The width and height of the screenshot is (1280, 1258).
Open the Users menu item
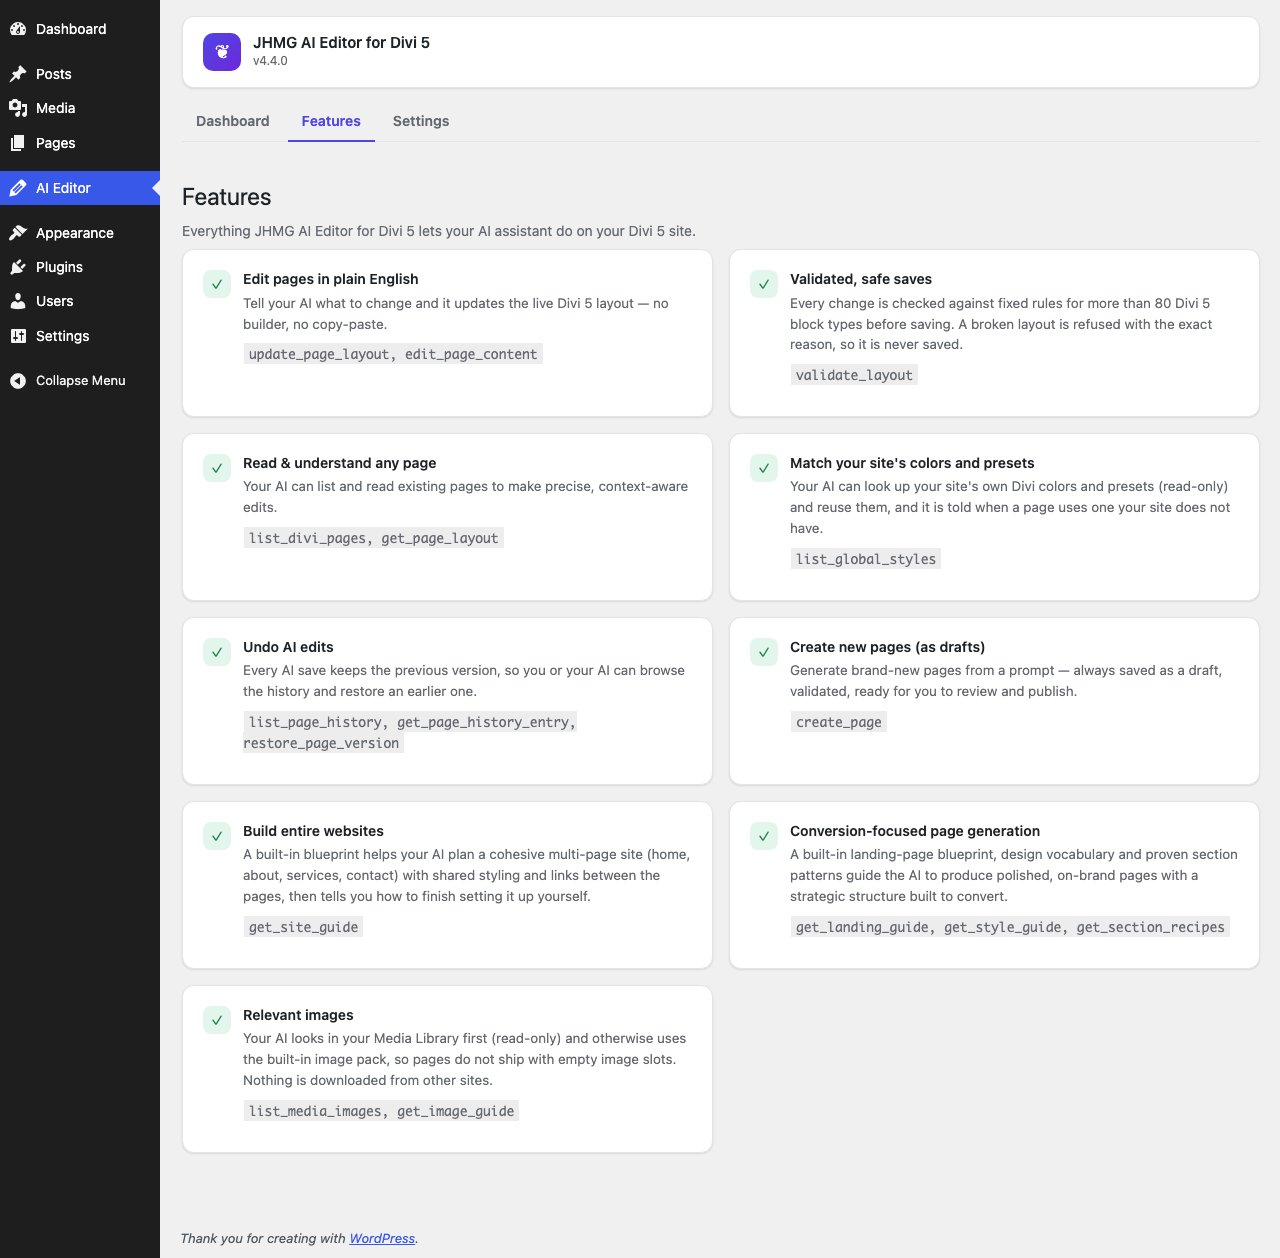point(80,301)
